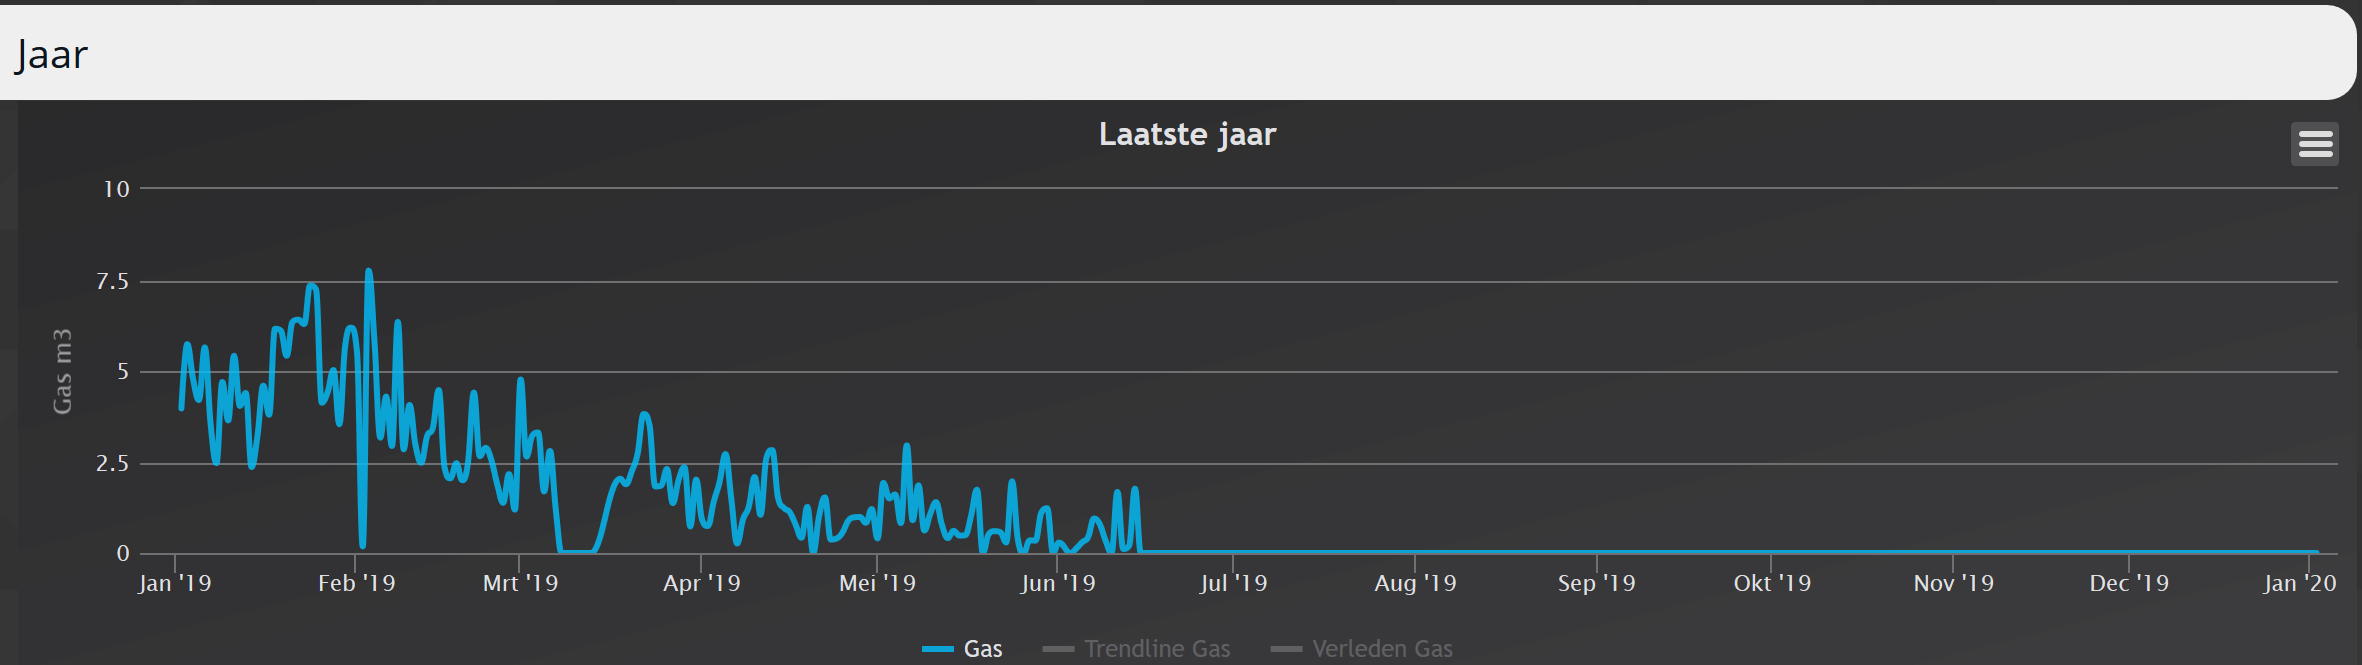Click the Jan '20 axis label

tap(2300, 583)
